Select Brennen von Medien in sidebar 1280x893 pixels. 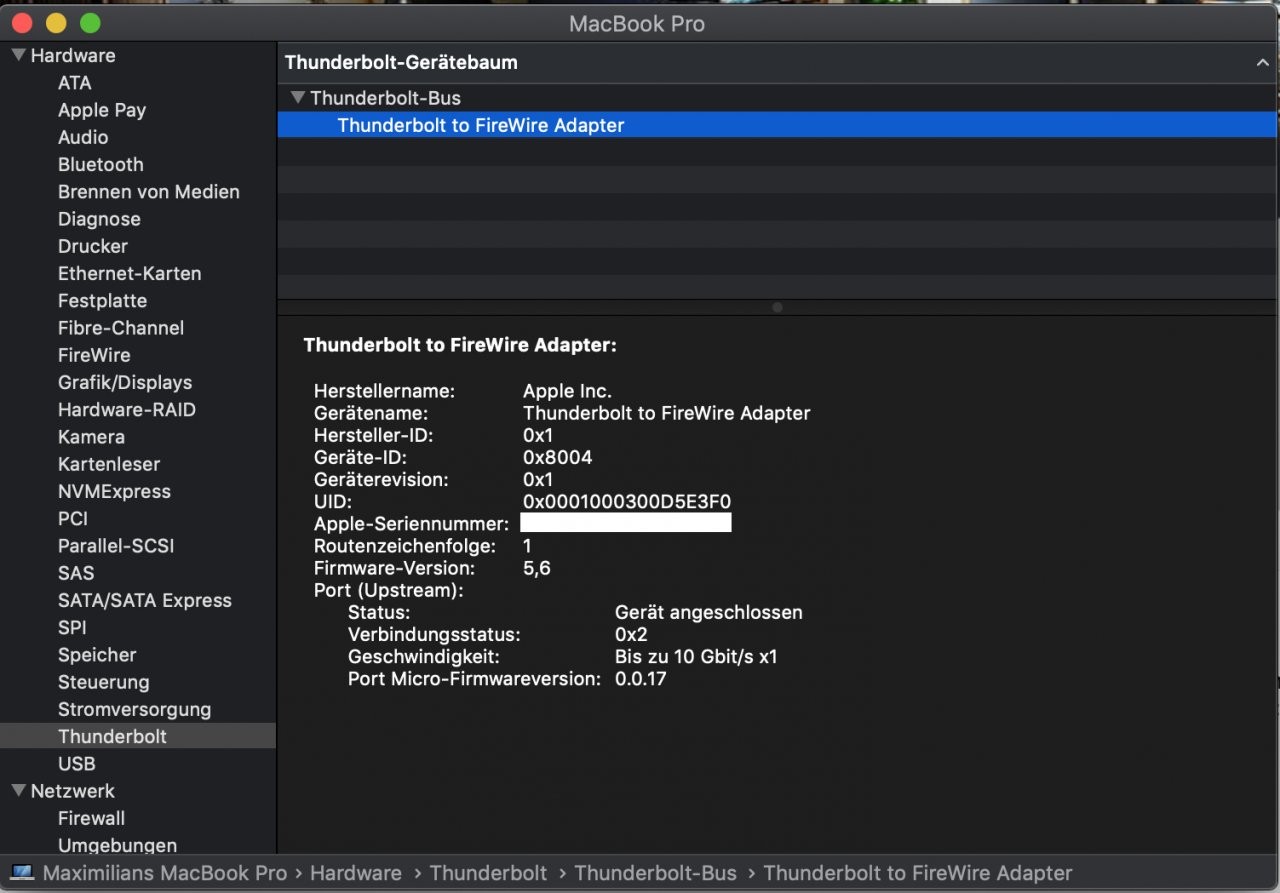149,192
